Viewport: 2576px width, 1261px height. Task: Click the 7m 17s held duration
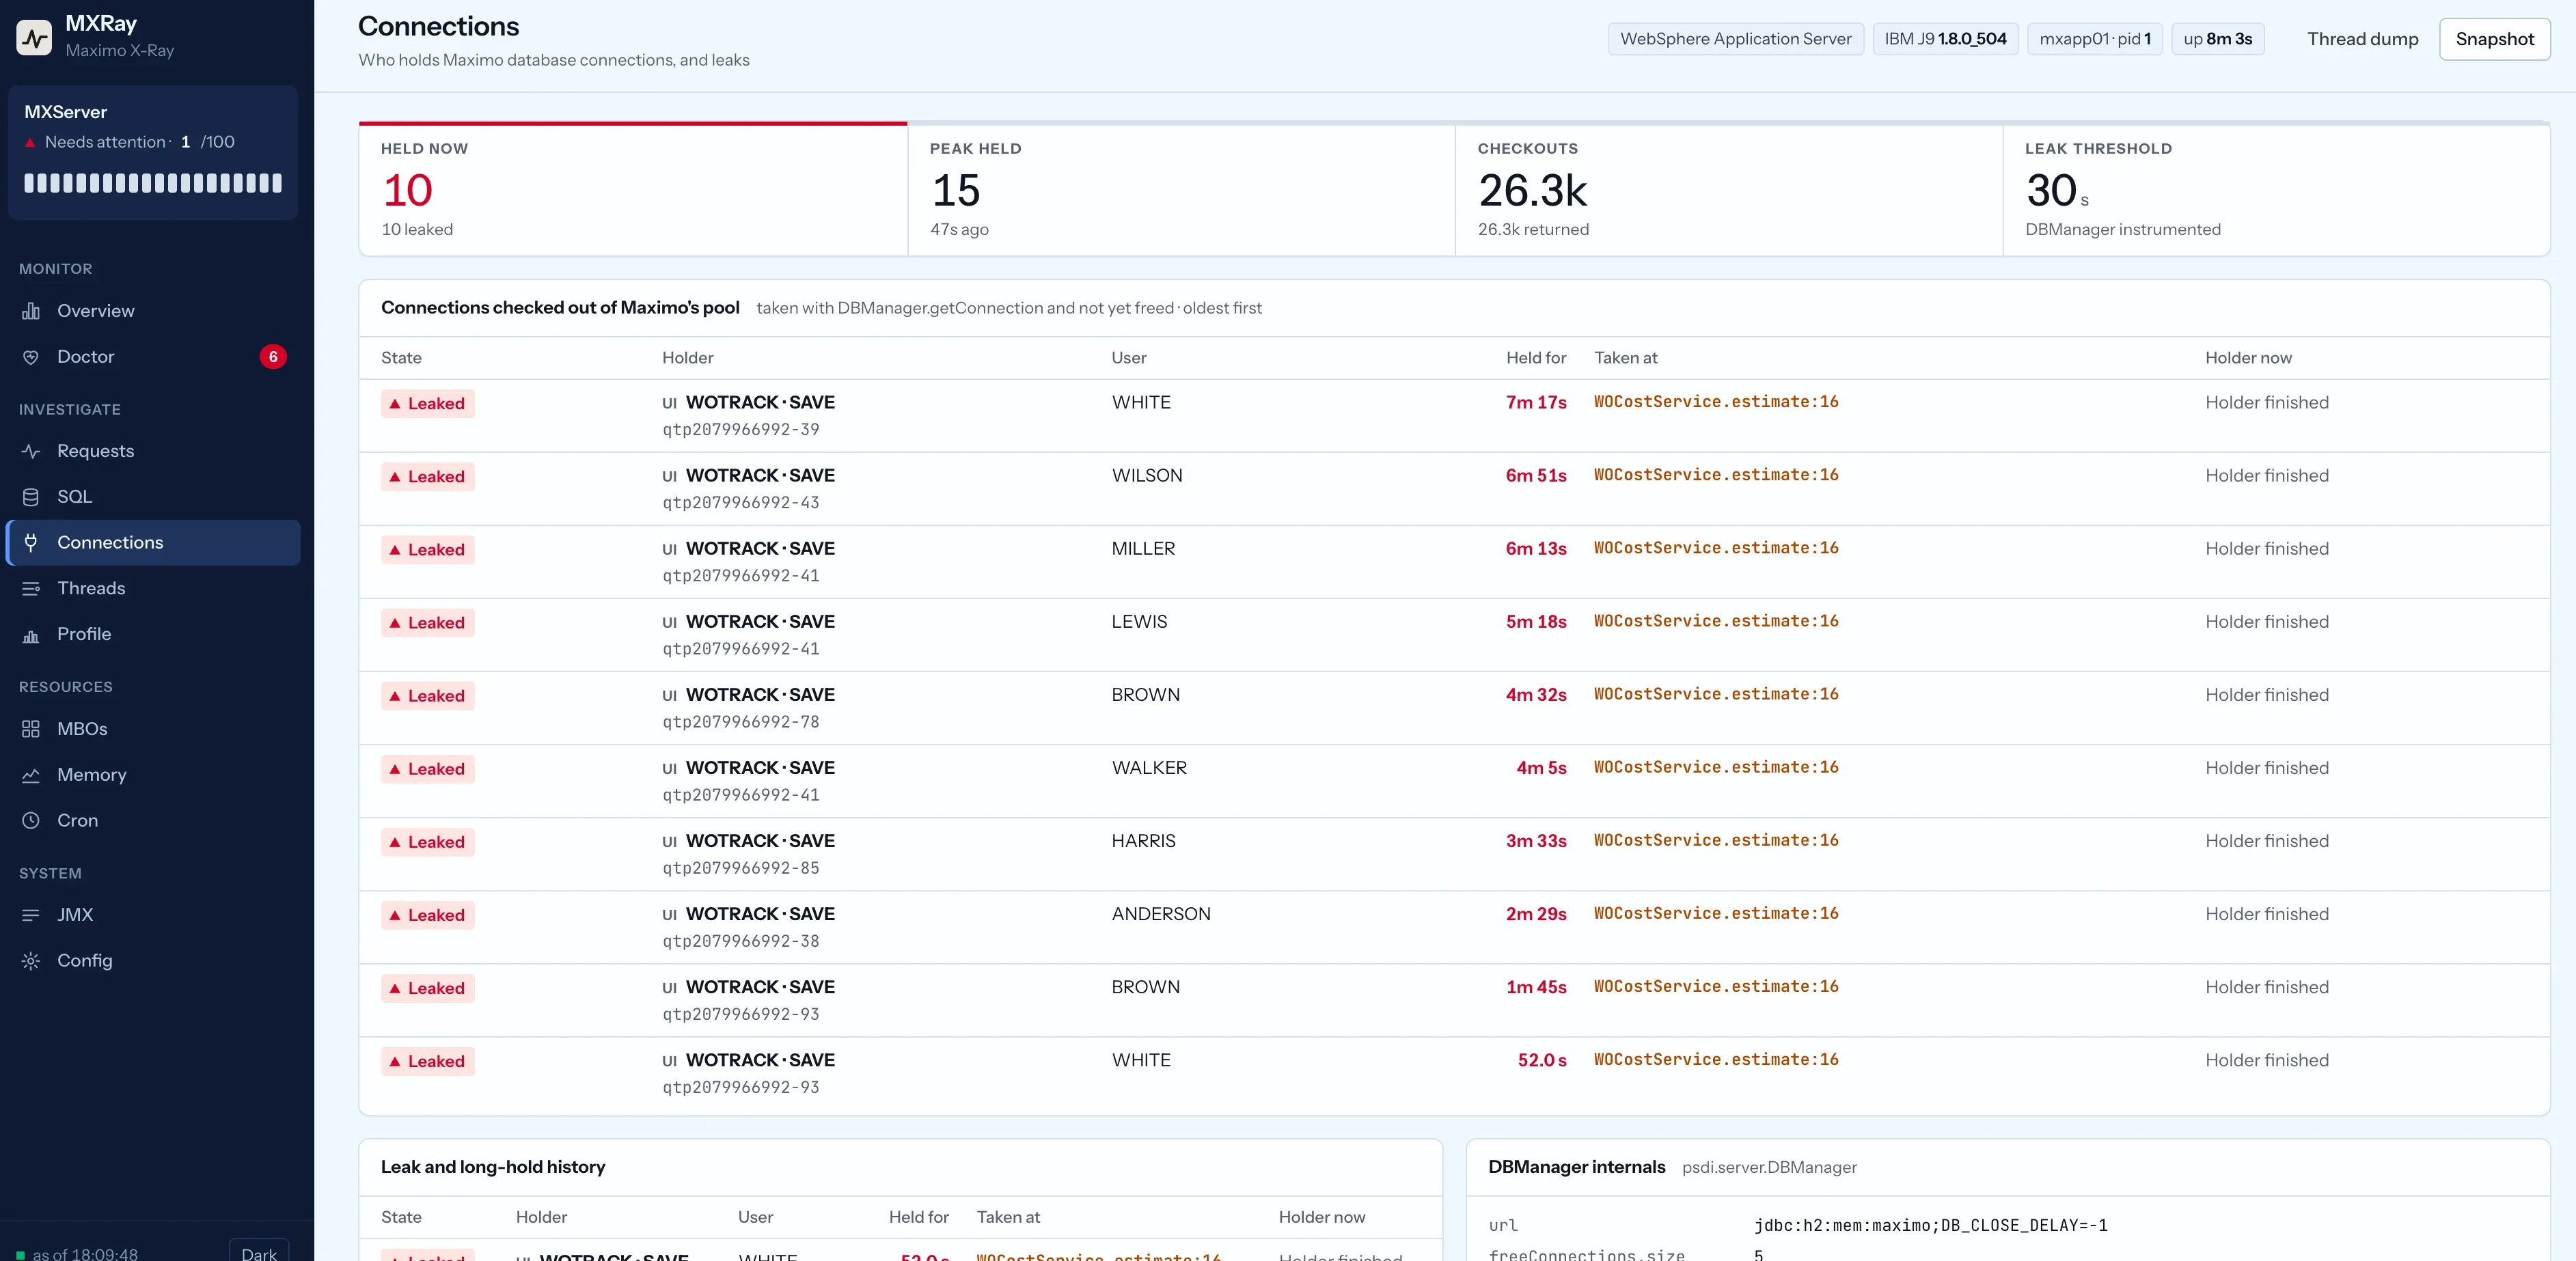[x=1536, y=403]
